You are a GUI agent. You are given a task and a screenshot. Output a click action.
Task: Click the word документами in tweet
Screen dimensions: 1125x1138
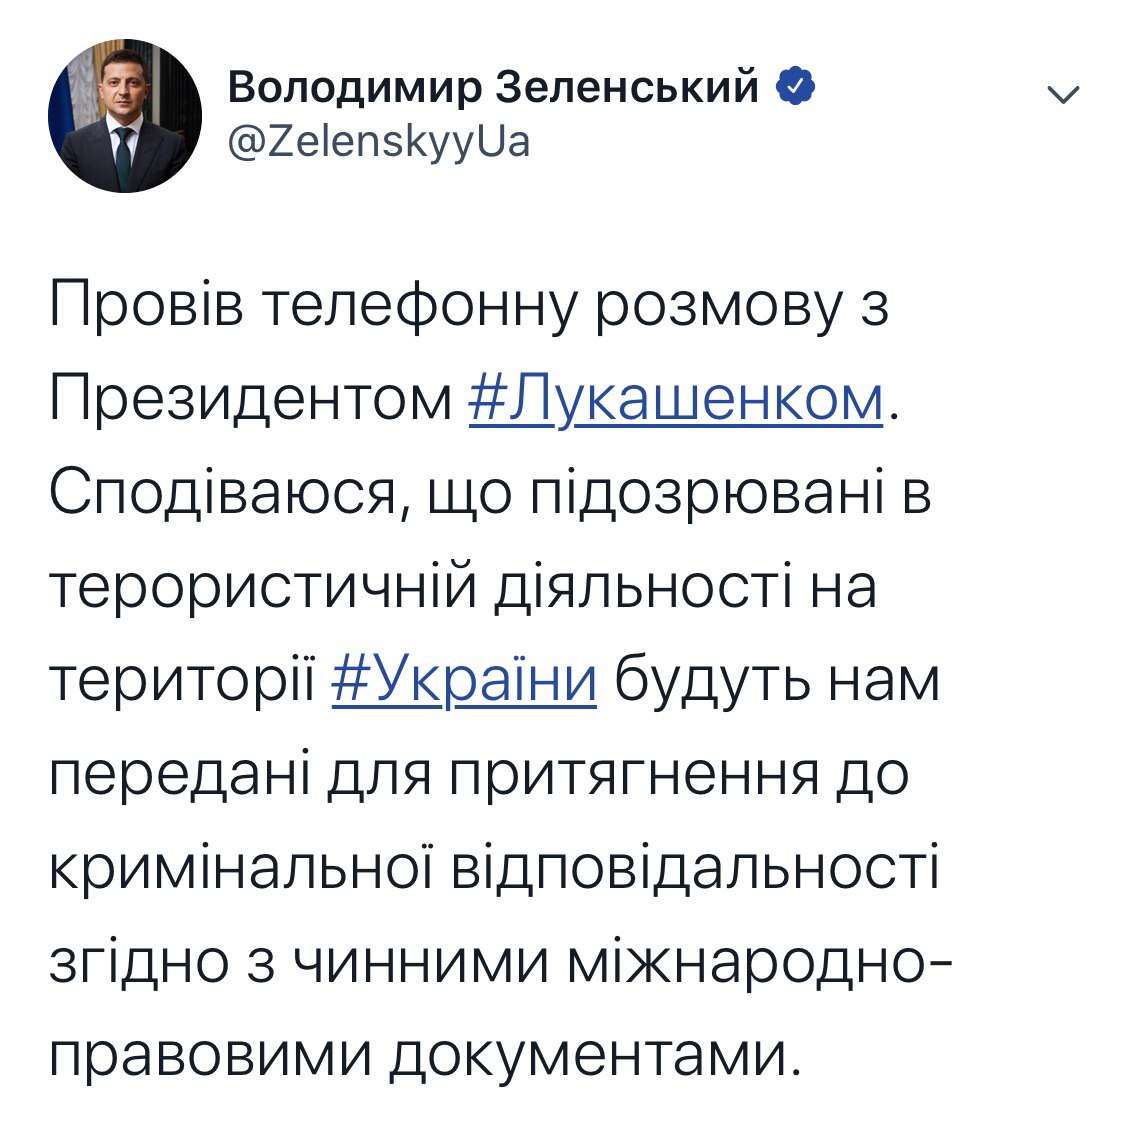[x=588, y=1056]
